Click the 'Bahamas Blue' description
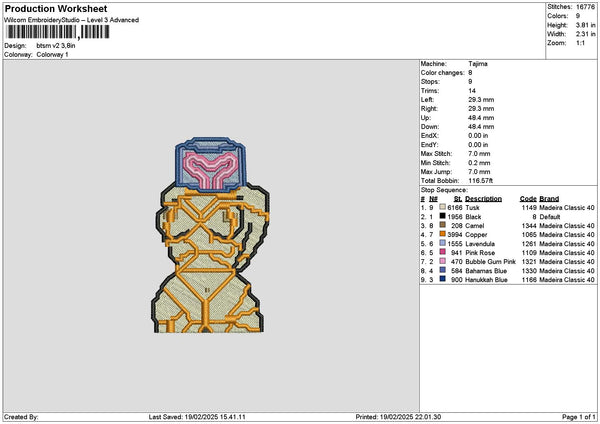The image size is (600, 424). pyautogui.click(x=486, y=271)
